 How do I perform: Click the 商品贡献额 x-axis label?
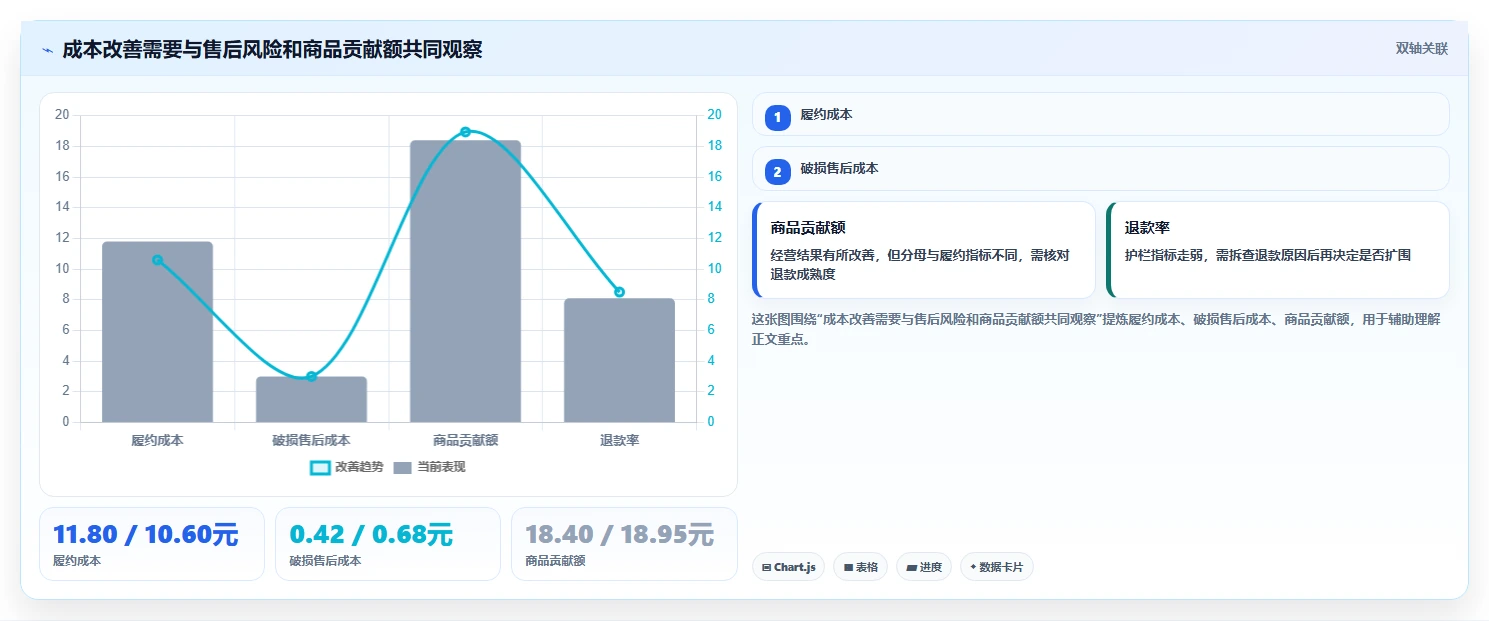pyautogui.click(x=465, y=440)
